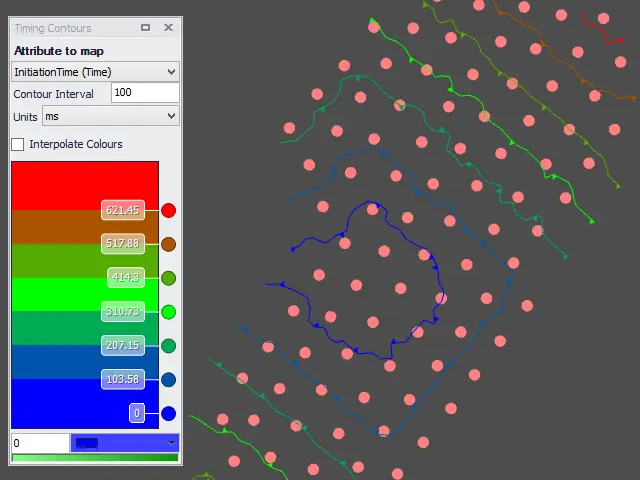Select the teal green colour stop circle
The image size is (640, 480).
tap(168, 346)
